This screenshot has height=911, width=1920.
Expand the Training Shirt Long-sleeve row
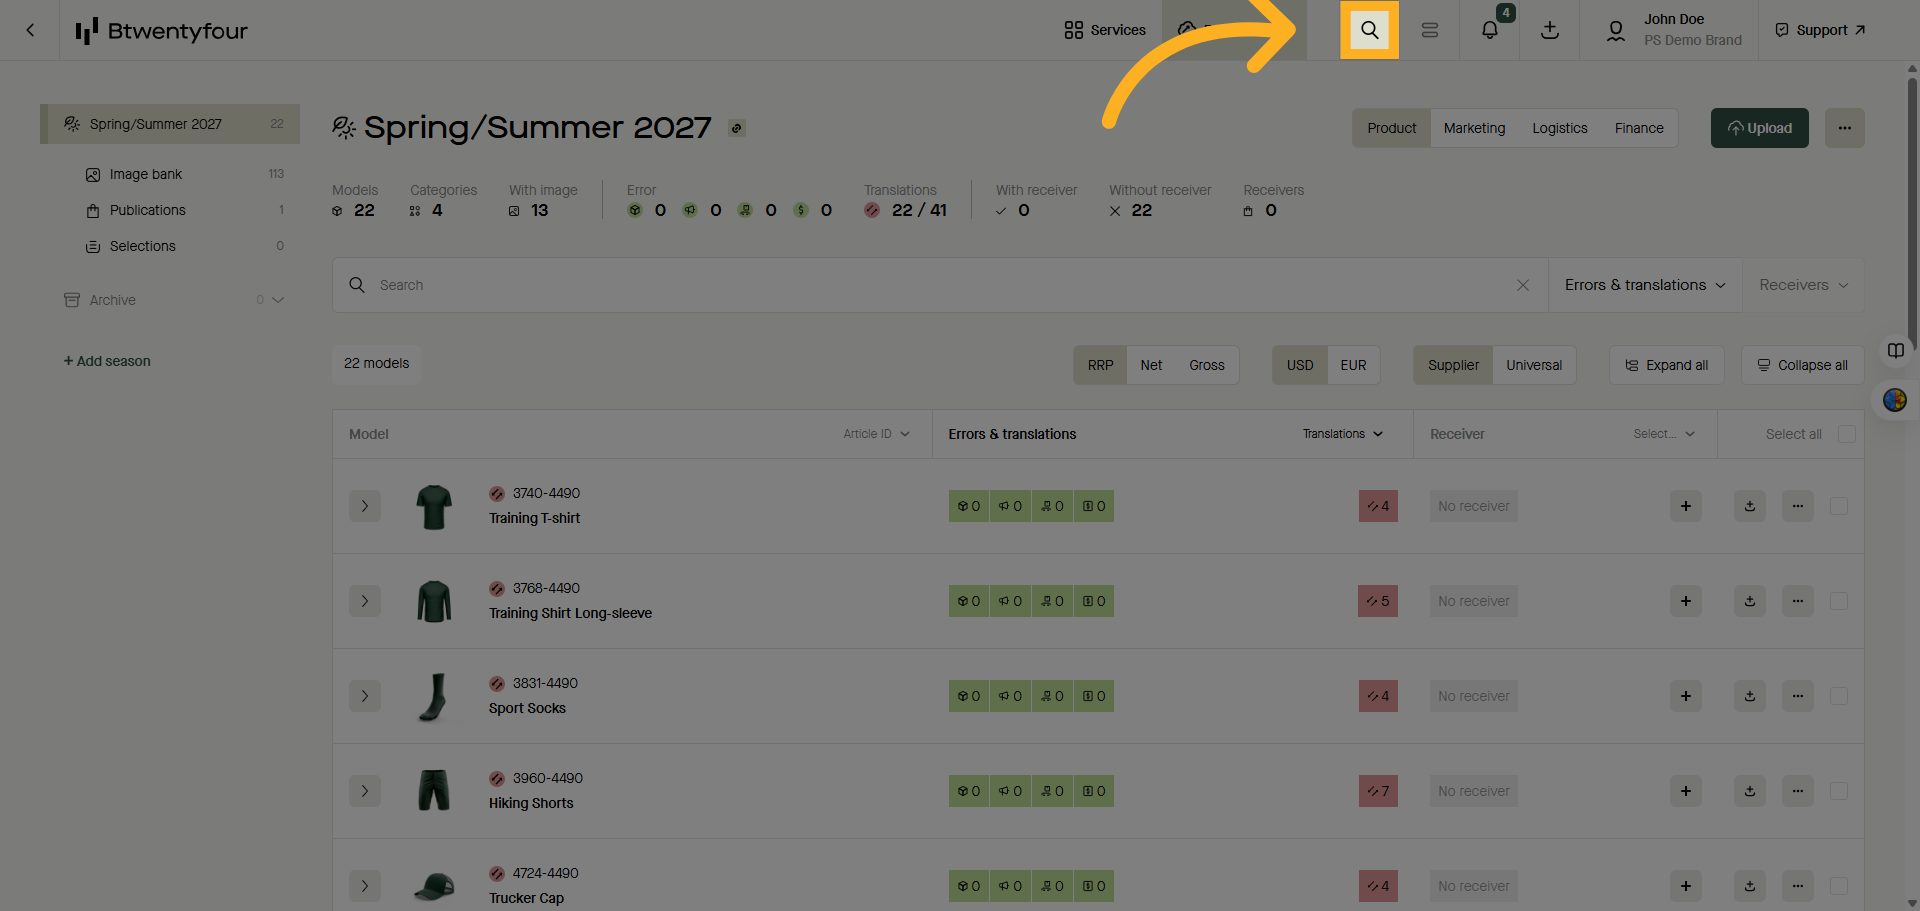365,601
